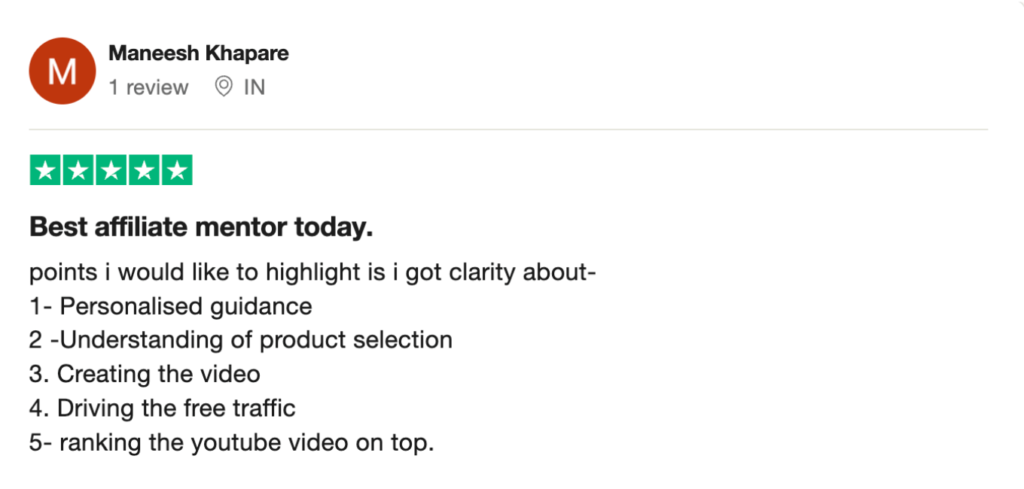Select the fourth green star
This screenshot has width=1024, height=489.
tap(144, 170)
